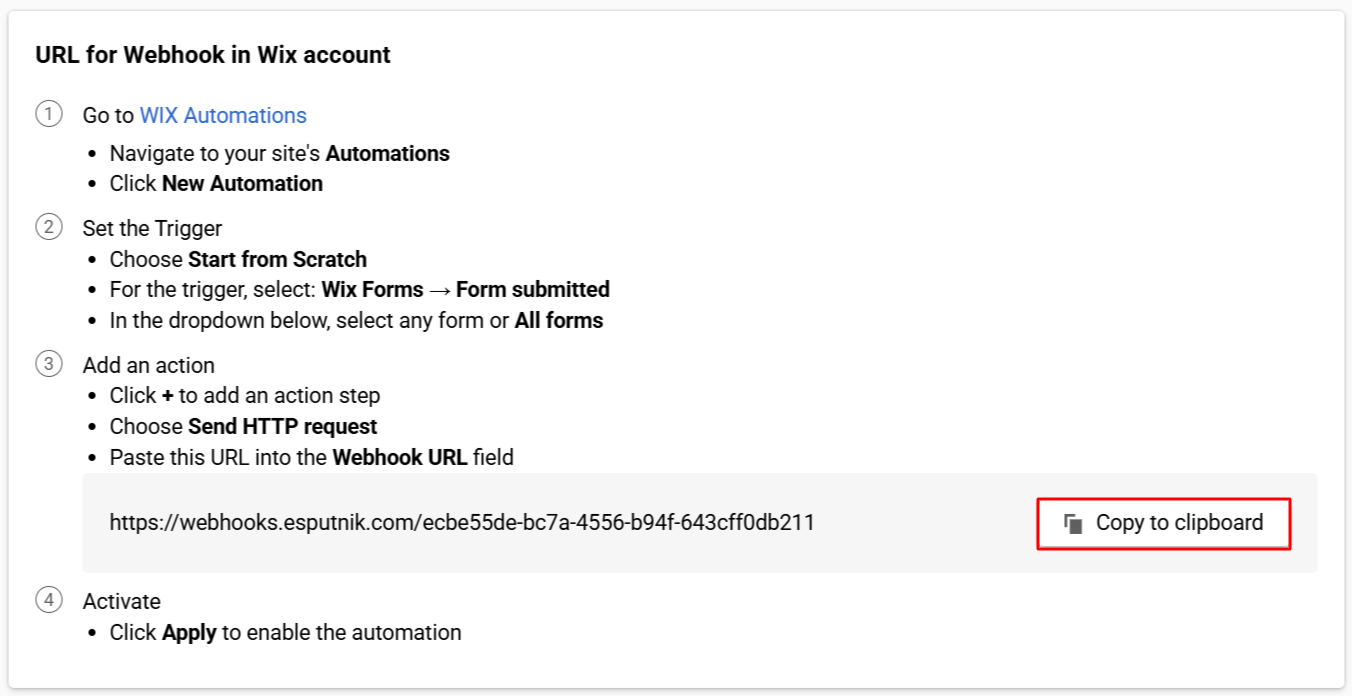
Task: Click the bold Start from Scratch text
Action: pyautogui.click(x=277, y=260)
